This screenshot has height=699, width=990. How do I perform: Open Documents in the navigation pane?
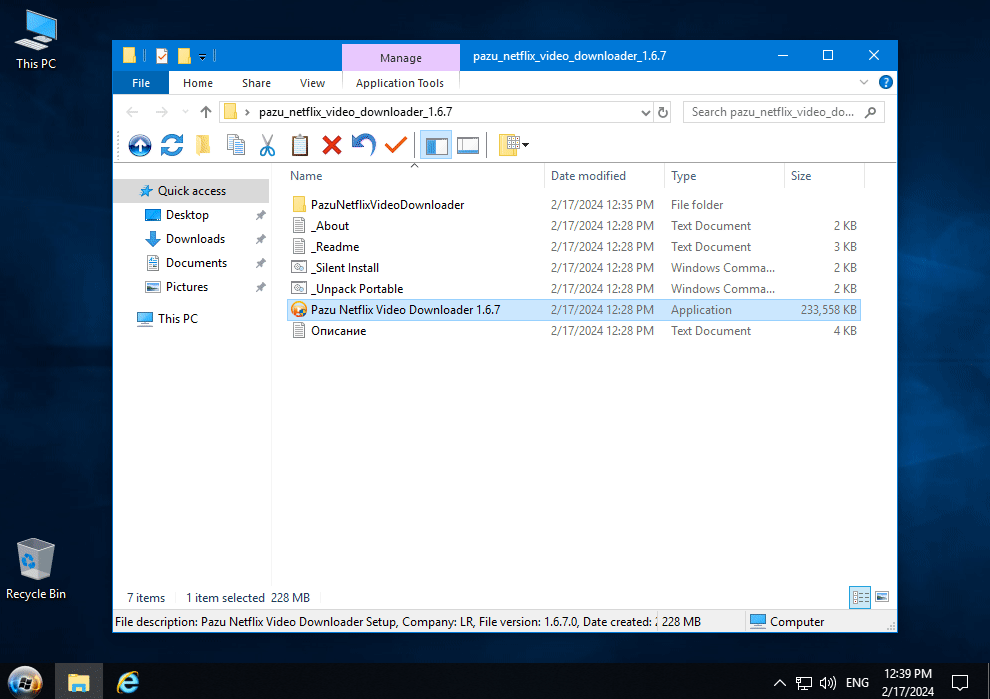coord(196,263)
